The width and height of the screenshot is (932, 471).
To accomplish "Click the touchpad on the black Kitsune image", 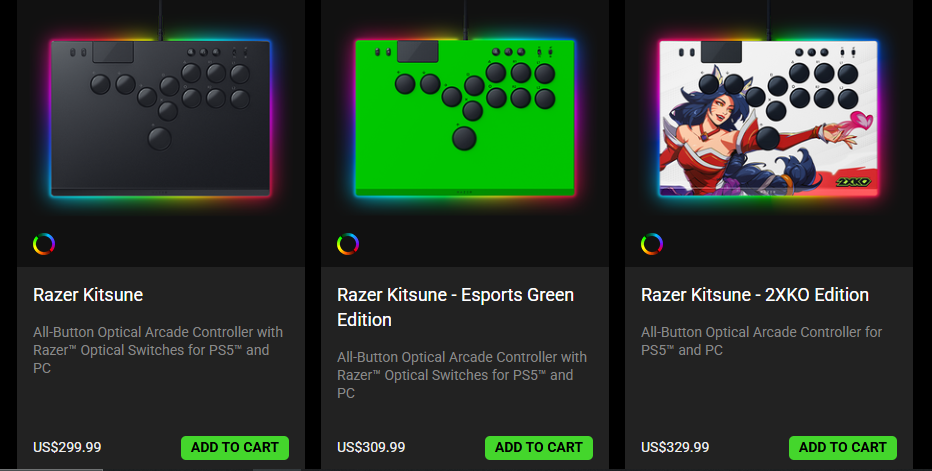I will tap(113, 51).
